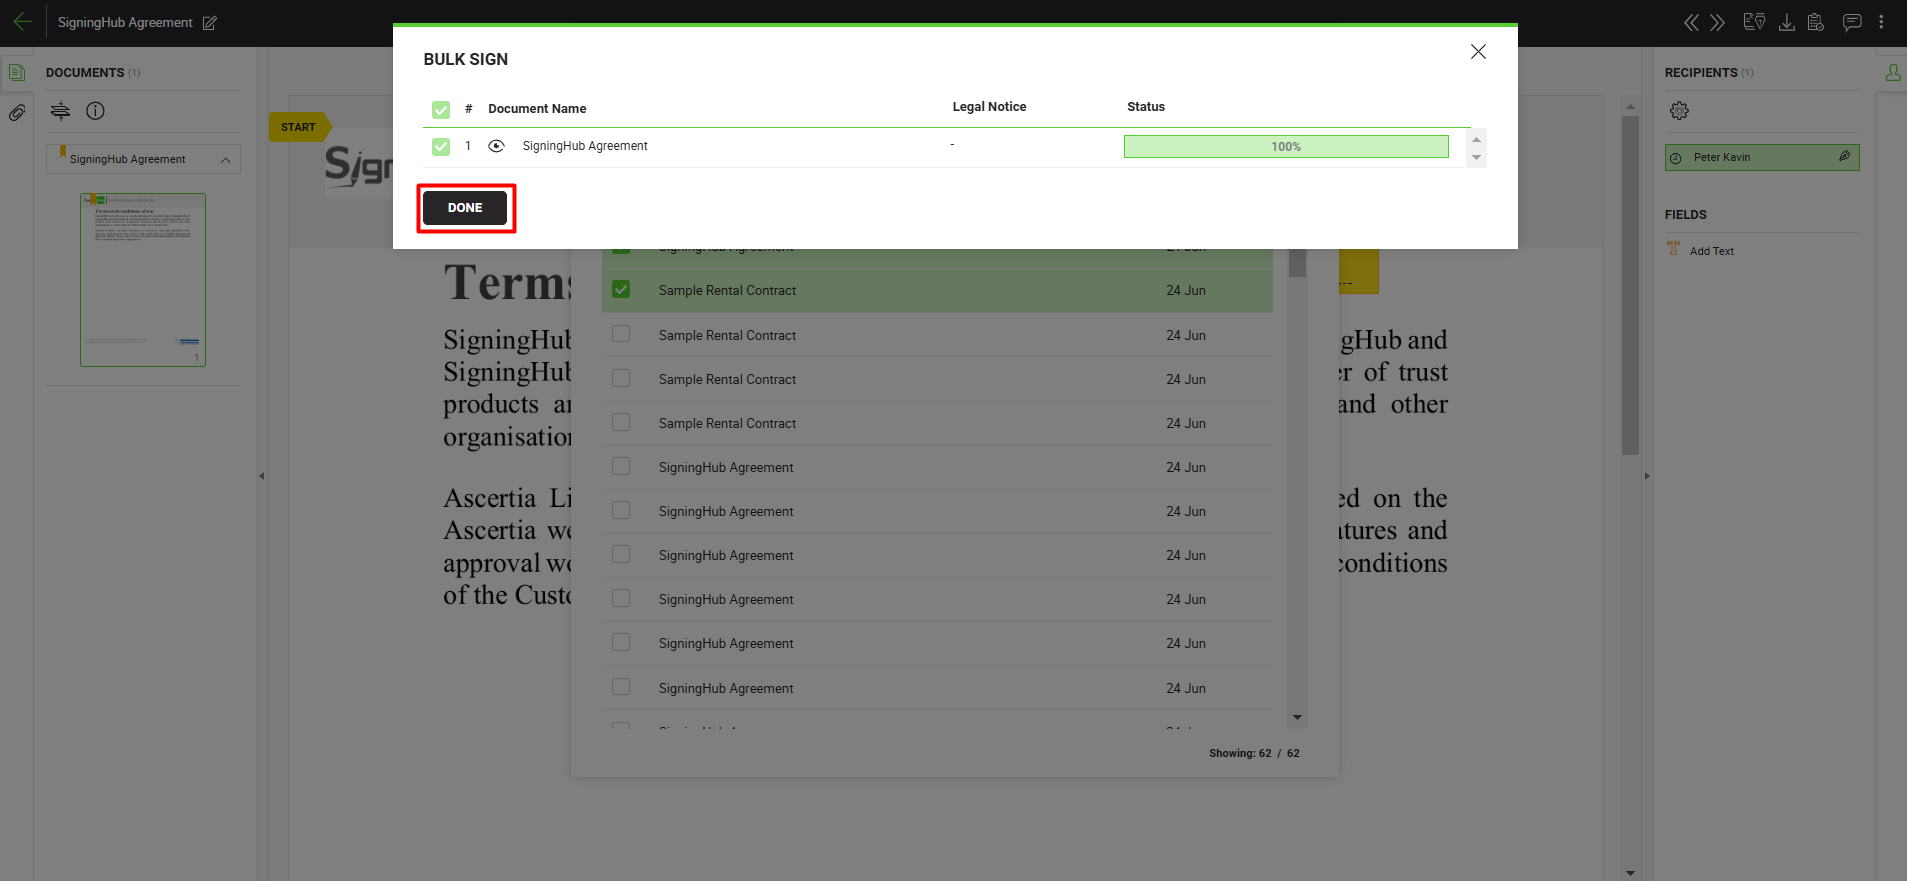Click the 100% status progress bar
Screen dimensions: 1907x881
point(1285,147)
